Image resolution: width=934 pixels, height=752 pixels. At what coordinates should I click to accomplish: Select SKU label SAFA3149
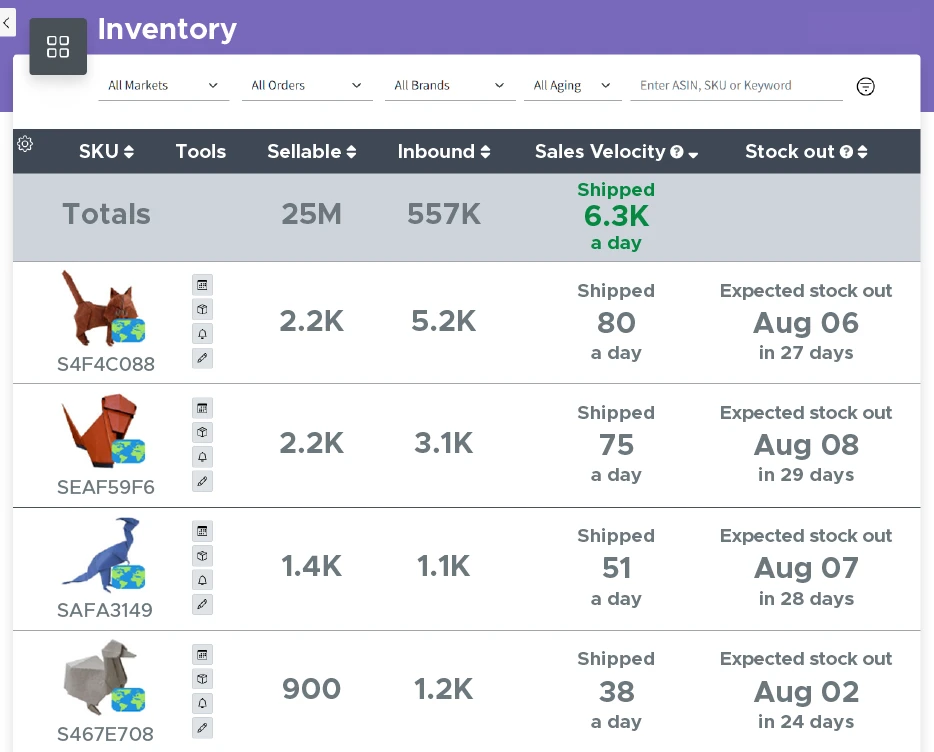[x=104, y=610]
